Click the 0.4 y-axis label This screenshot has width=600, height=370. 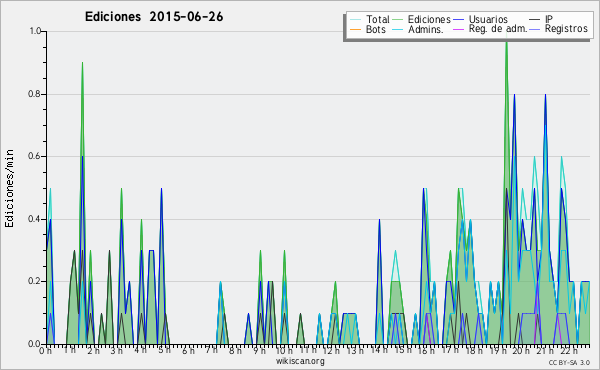pos(35,219)
